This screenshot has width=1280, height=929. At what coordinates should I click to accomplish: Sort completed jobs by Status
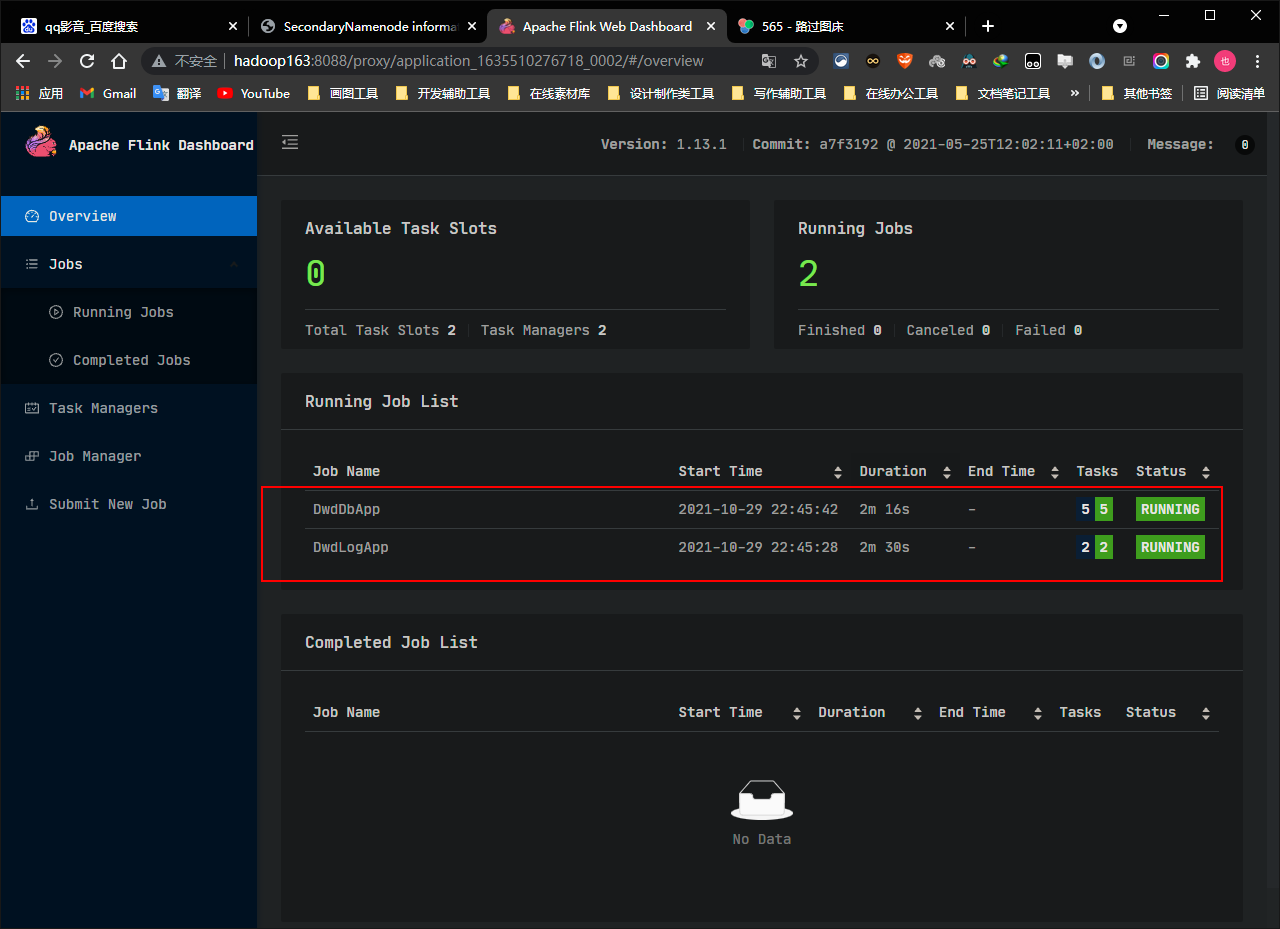coord(1206,713)
